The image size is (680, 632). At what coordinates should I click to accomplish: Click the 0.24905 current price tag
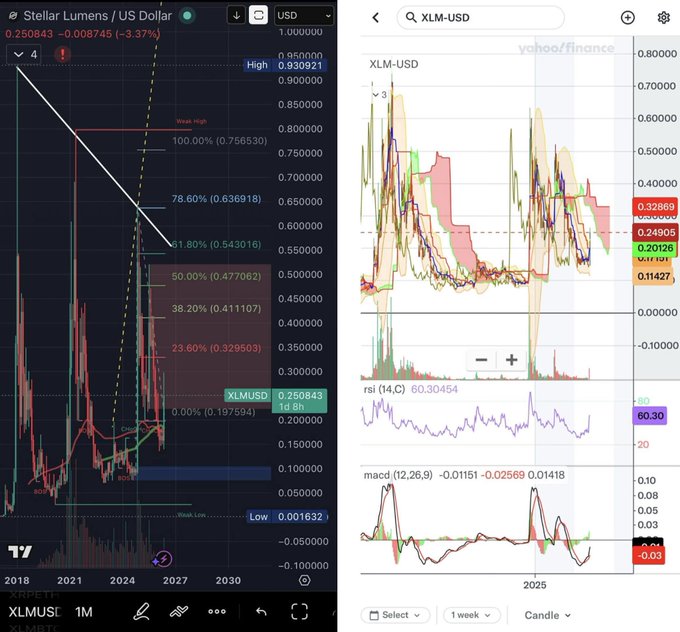pyautogui.click(x=656, y=232)
